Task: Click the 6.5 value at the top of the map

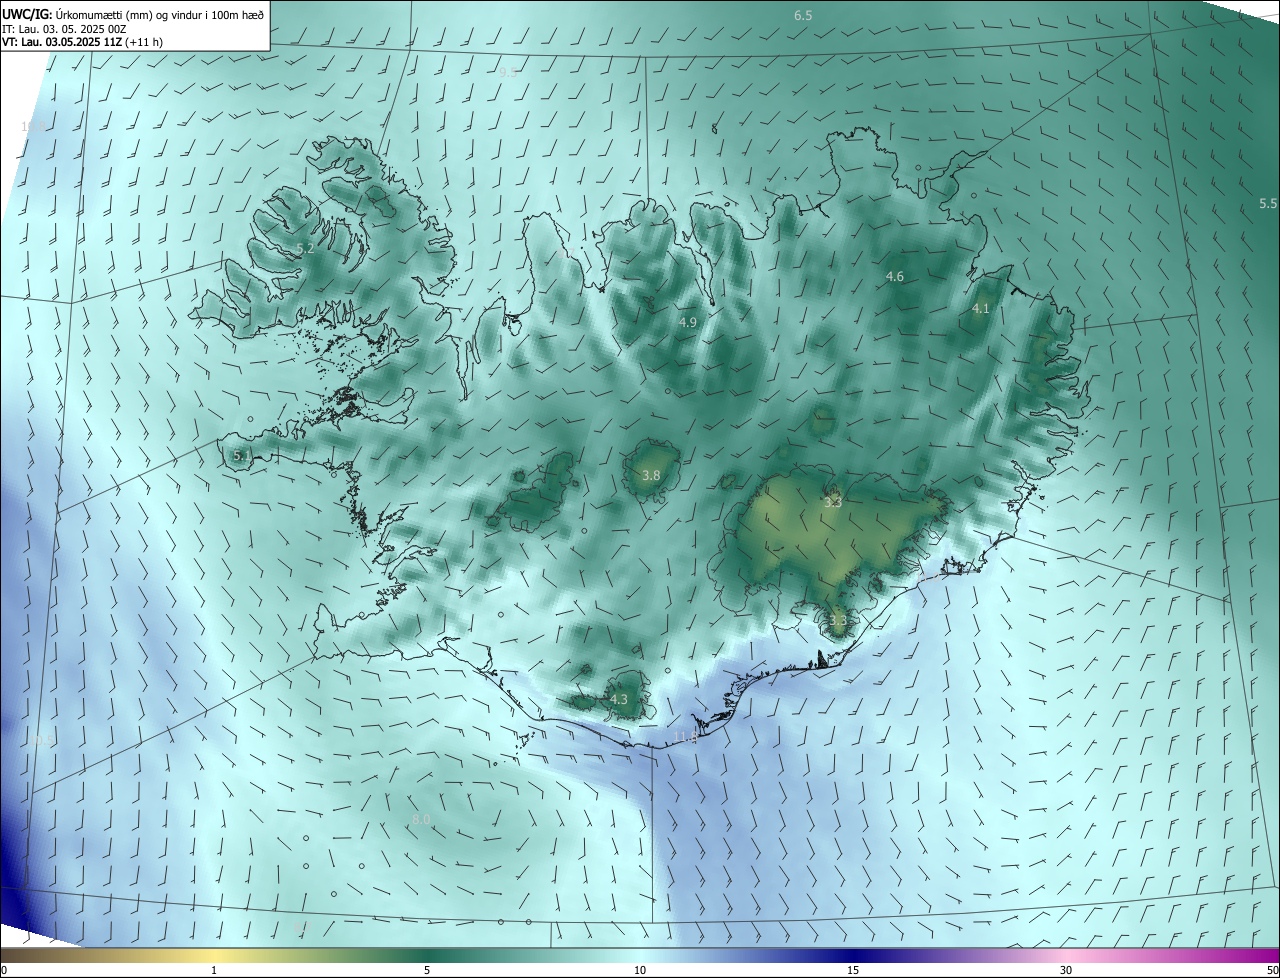Action: pyautogui.click(x=803, y=16)
